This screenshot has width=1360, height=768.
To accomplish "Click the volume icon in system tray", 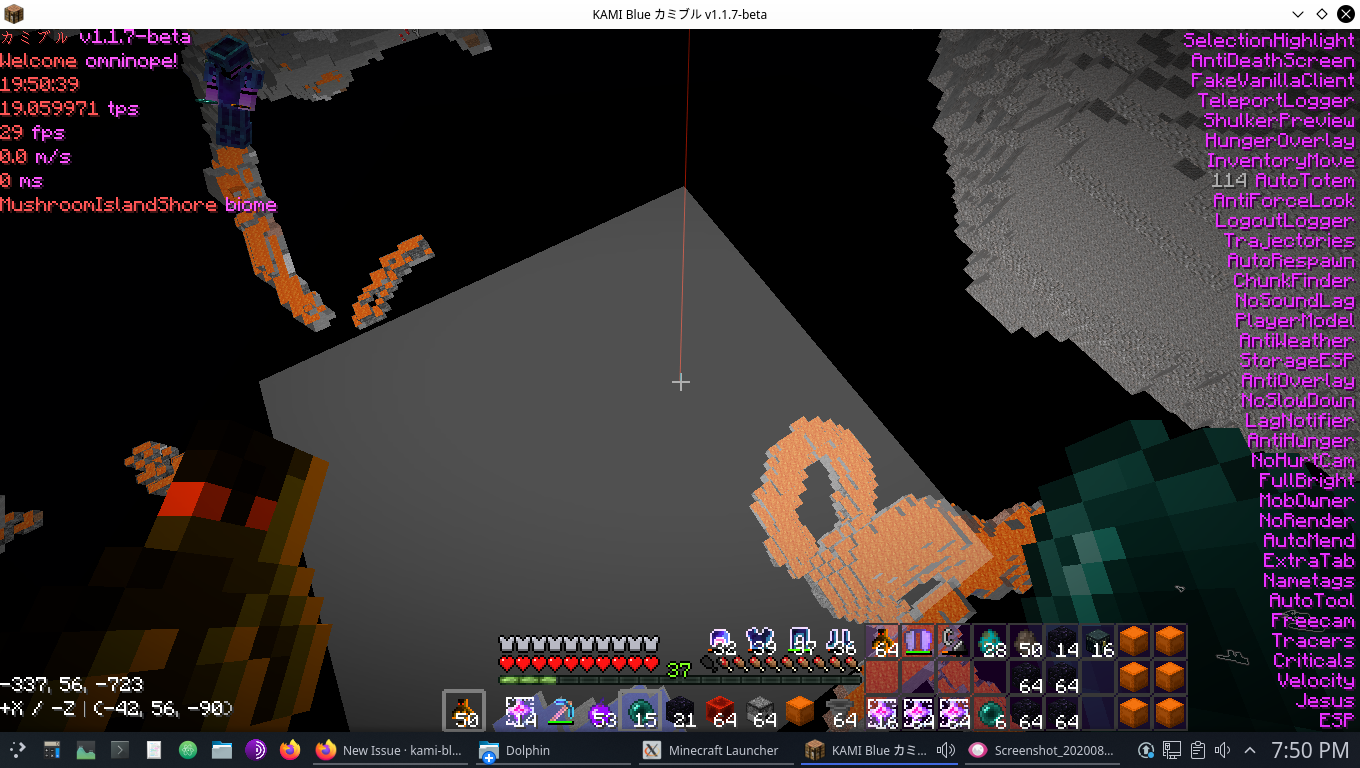I will (1221, 750).
